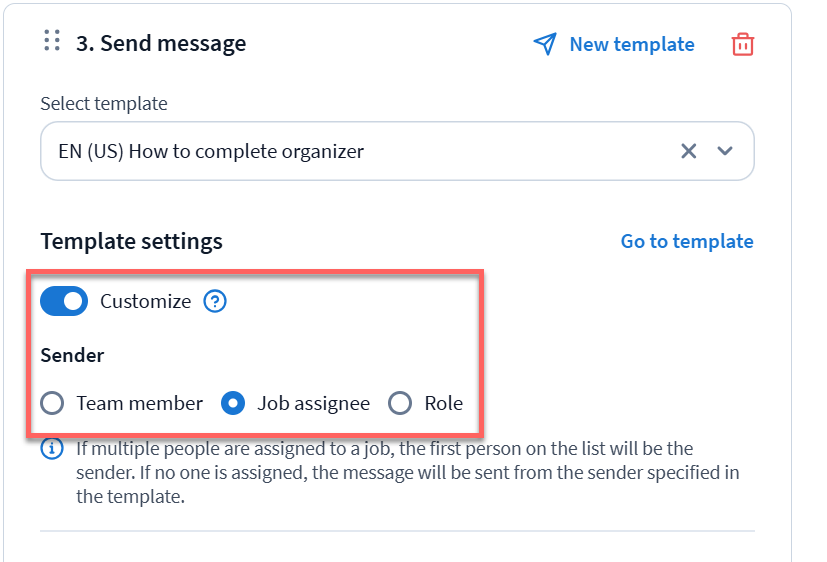Pick the Role sender radio button

point(400,403)
